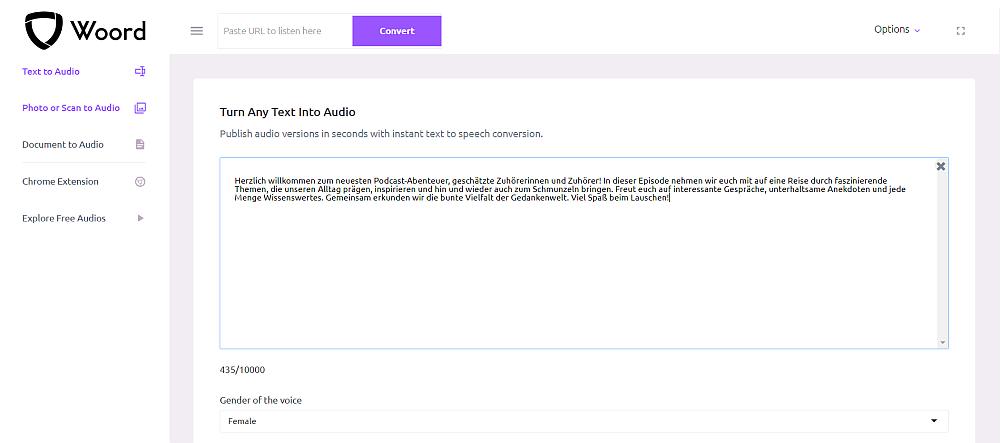The width and height of the screenshot is (1000, 443).
Task: Click the Explore Free Audios play icon
Action: click(x=140, y=218)
